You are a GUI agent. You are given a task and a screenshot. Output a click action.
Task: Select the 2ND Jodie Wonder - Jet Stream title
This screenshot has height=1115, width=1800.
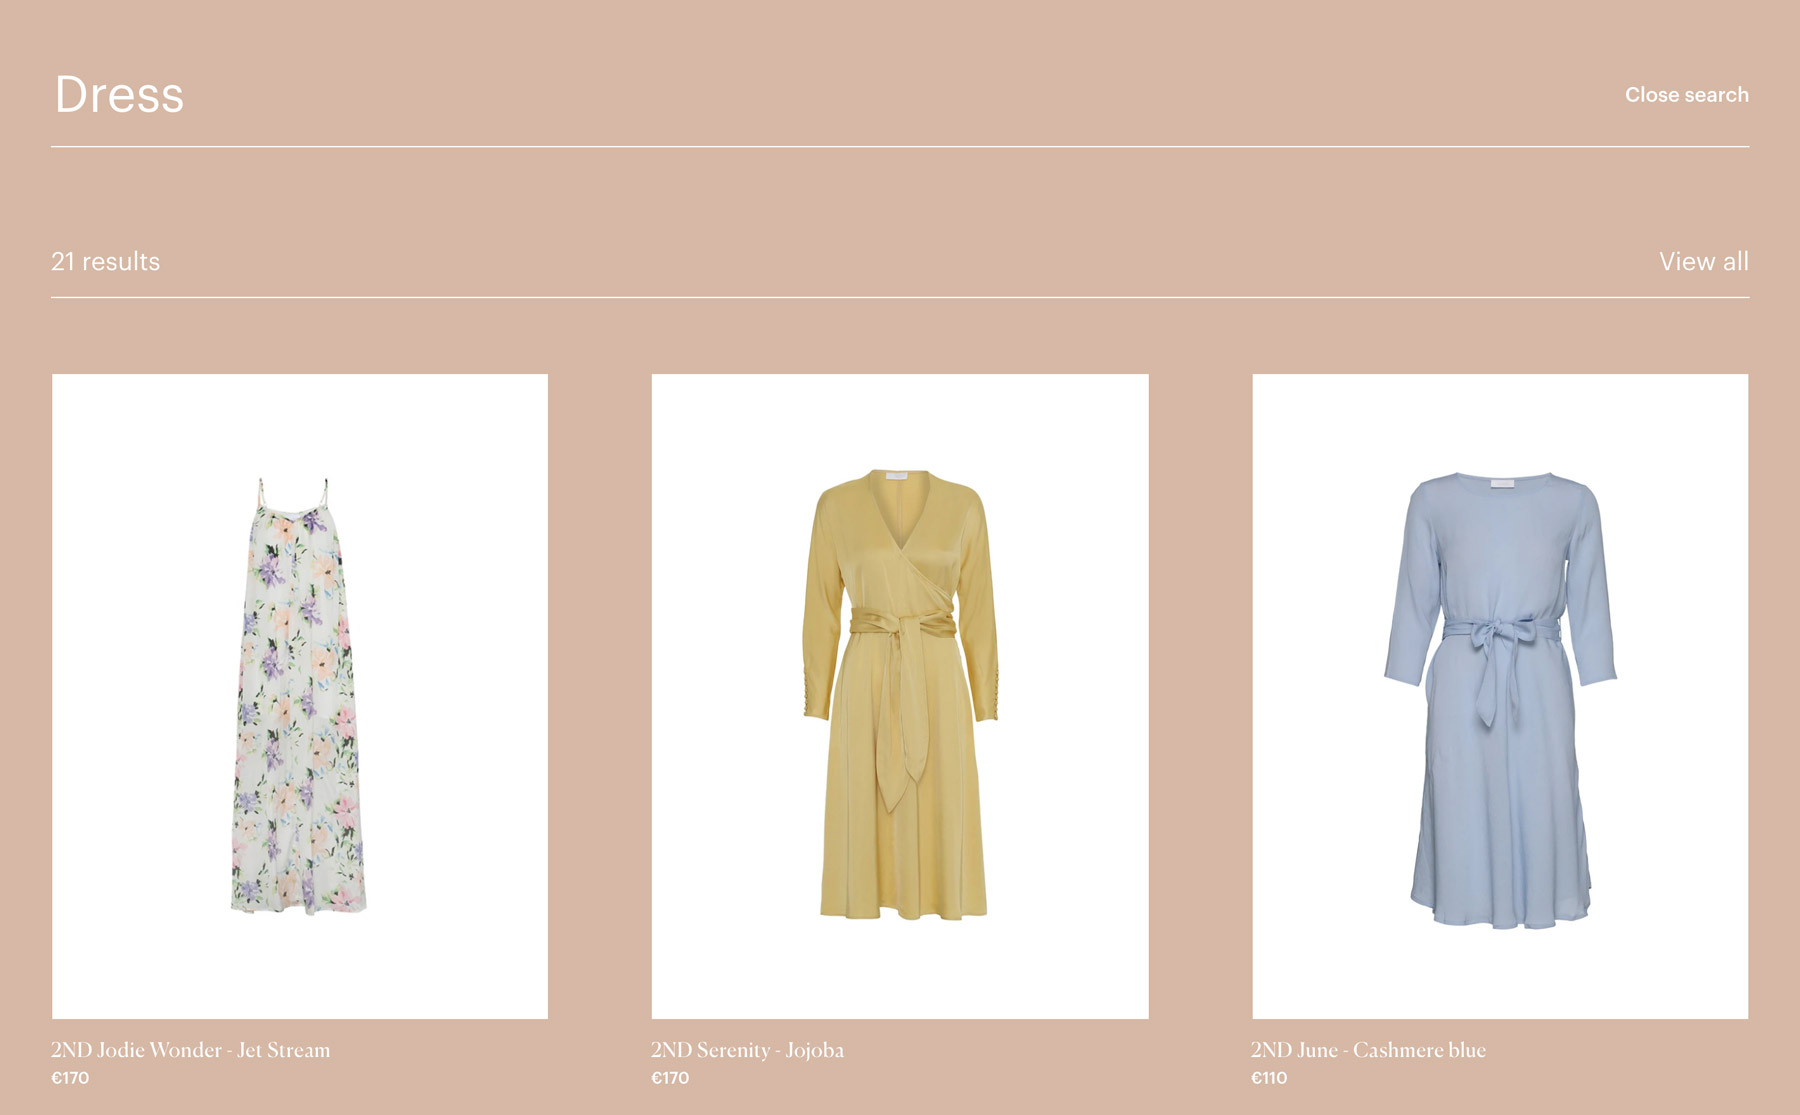click(x=191, y=1051)
